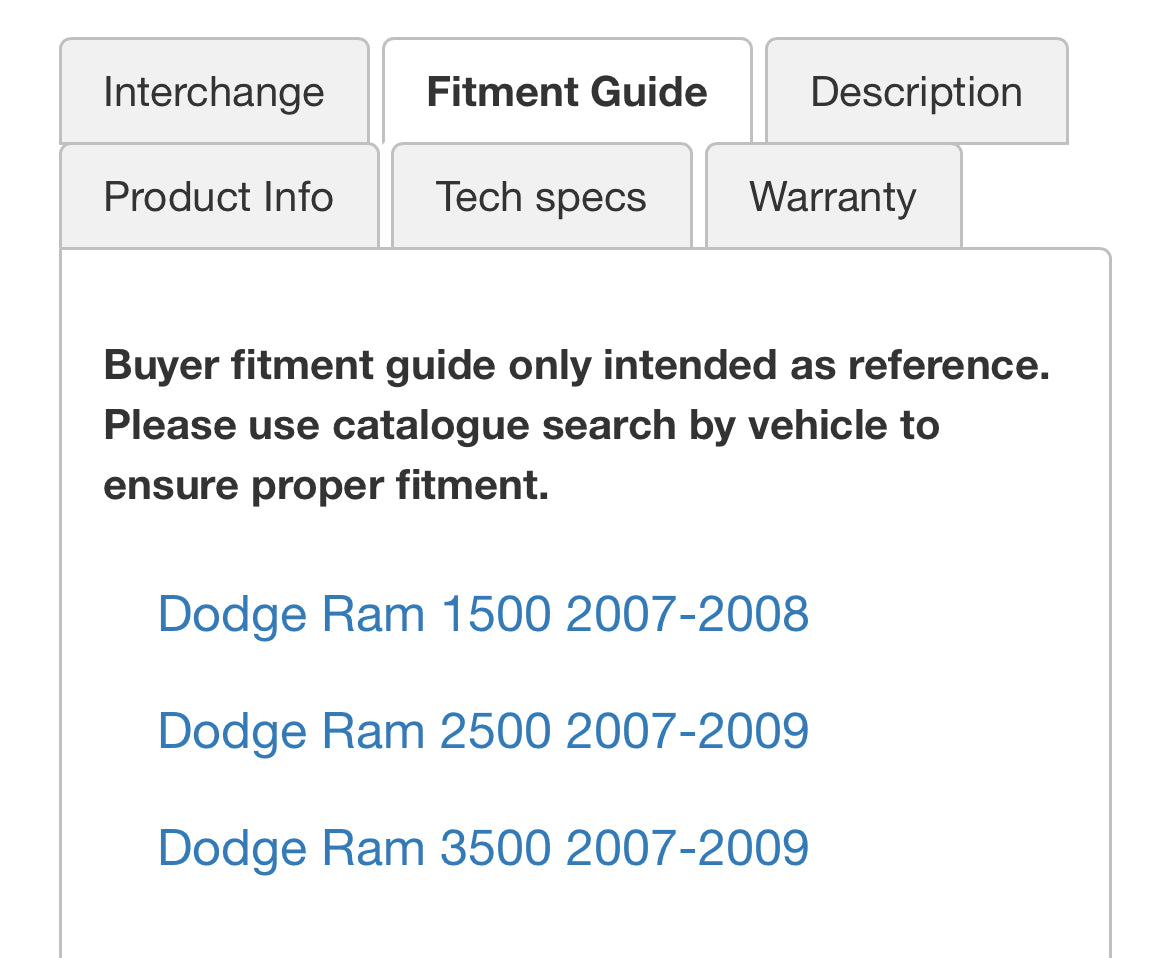Click the Dodge Ram 3500 2007-2009 link
This screenshot has width=1170, height=958.
coord(483,847)
